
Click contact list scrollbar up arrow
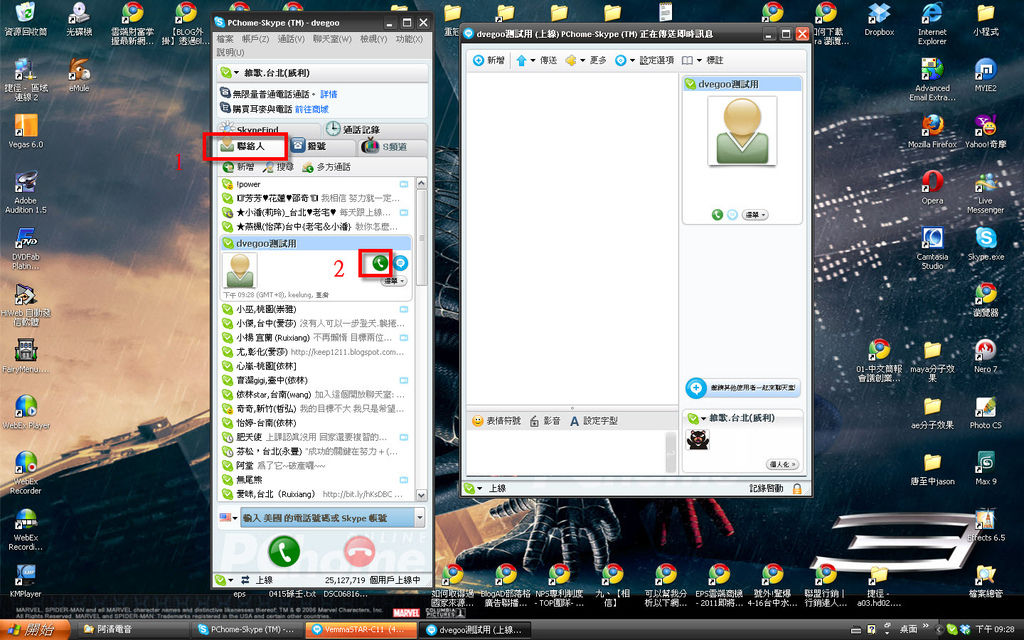pos(421,184)
